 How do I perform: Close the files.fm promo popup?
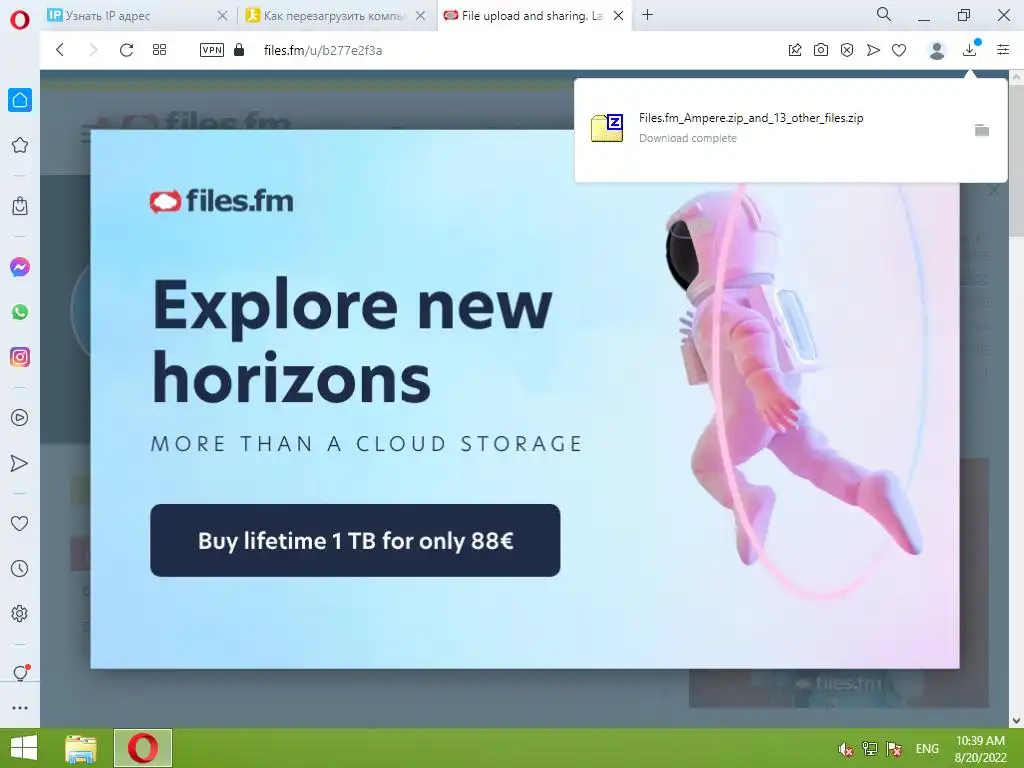[x=994, y=191]
